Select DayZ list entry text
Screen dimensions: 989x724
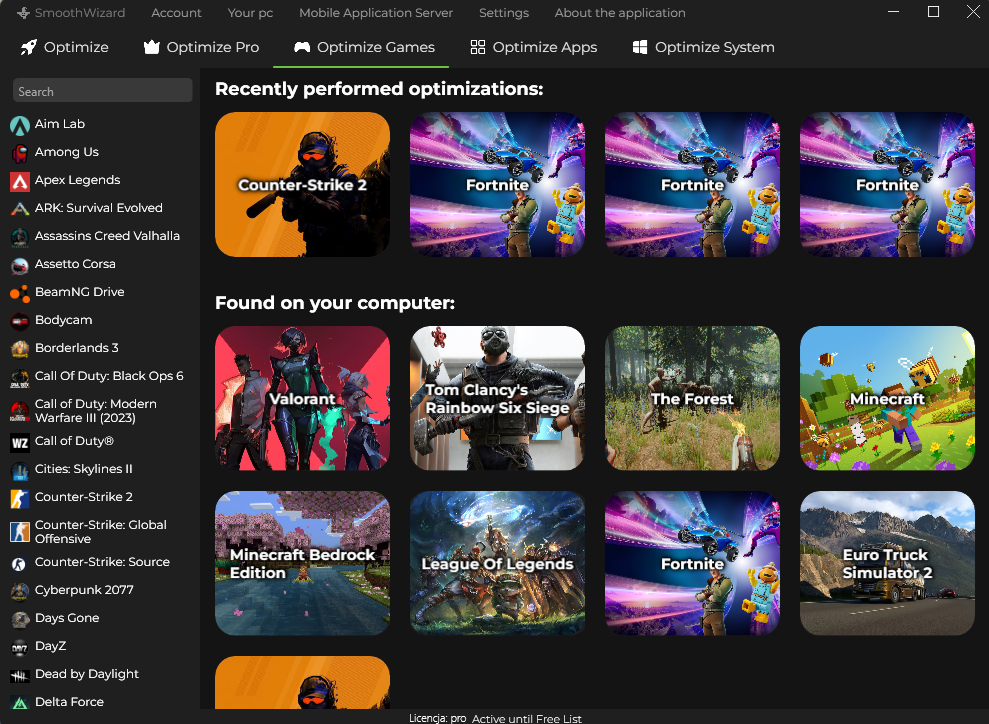click(x=50, y=646)
